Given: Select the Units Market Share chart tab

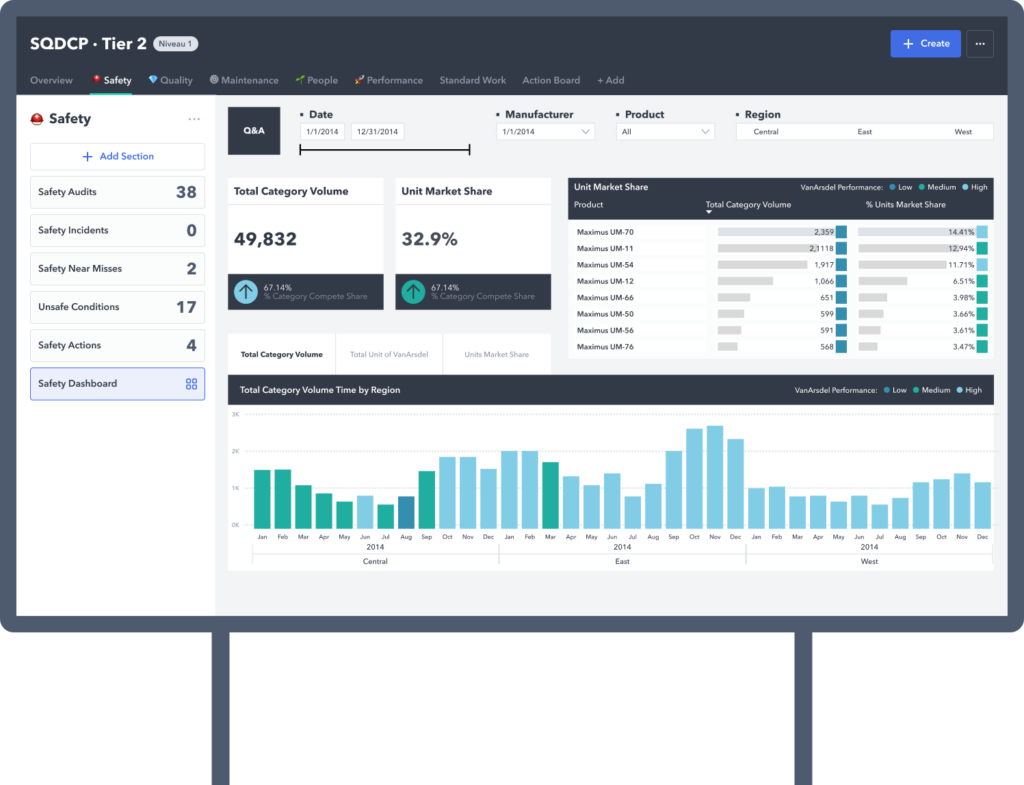Looking at the screenshot, I should (496, 355).
